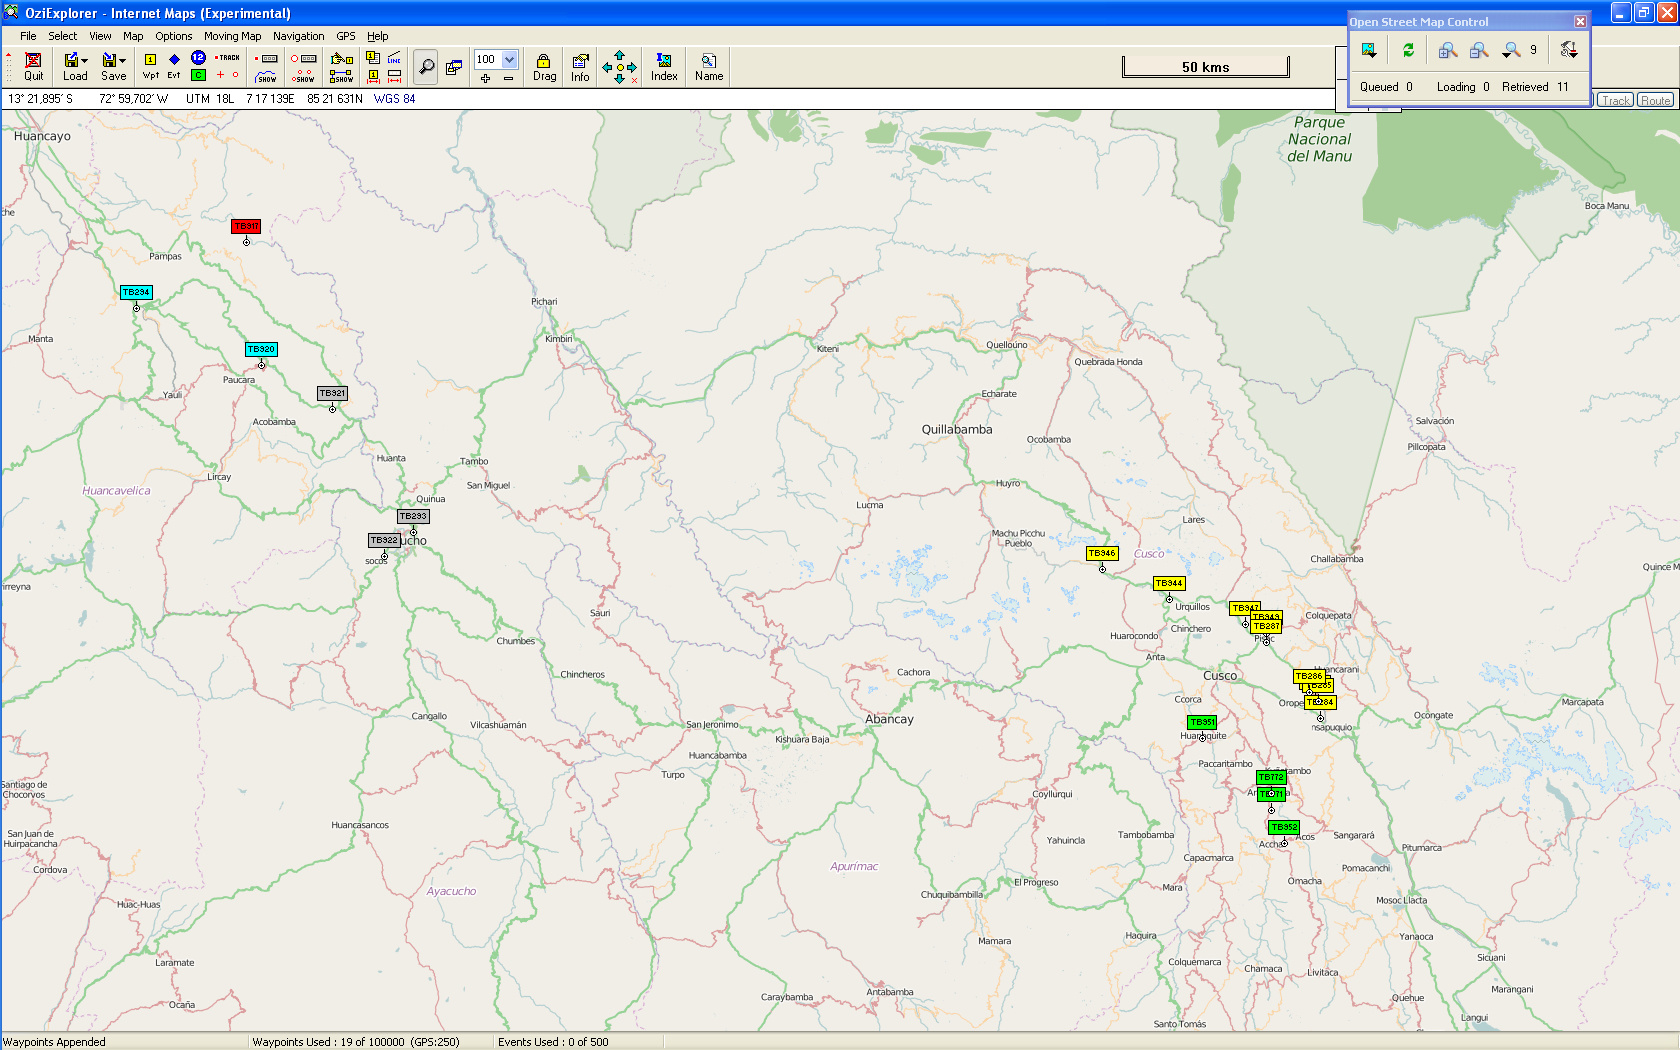Click the blue number 12 circle icon
Image resolution: width=1680 pixels, height=1050 pixels.
(198, 58)
